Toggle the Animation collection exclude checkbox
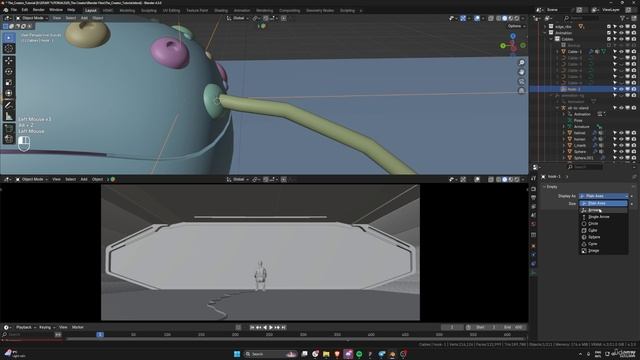This screenshot has width=640, height=360. click(609, 33)
